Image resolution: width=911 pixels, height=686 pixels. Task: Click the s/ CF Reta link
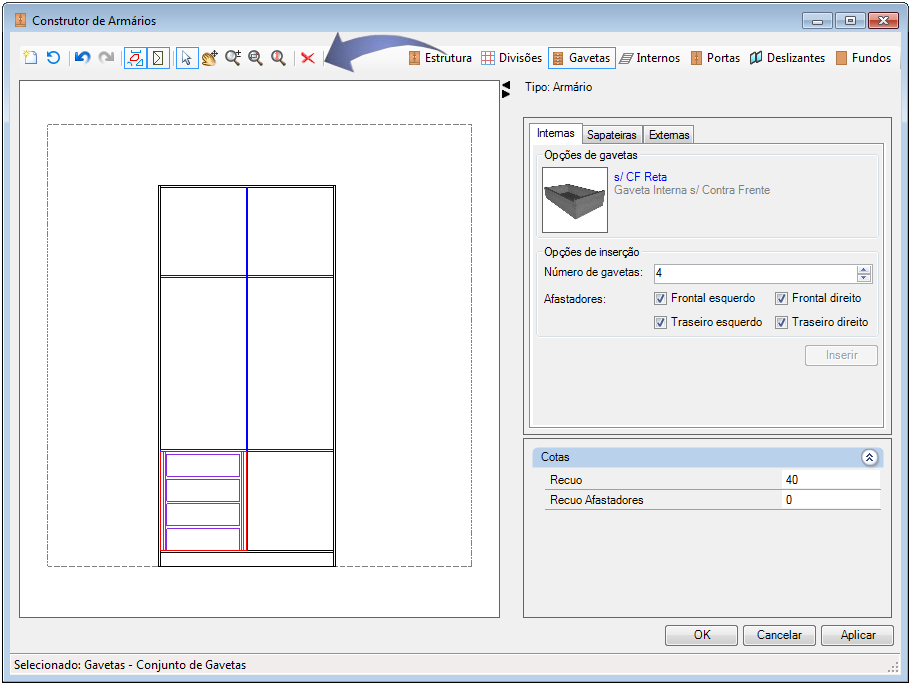pos(640,177)
